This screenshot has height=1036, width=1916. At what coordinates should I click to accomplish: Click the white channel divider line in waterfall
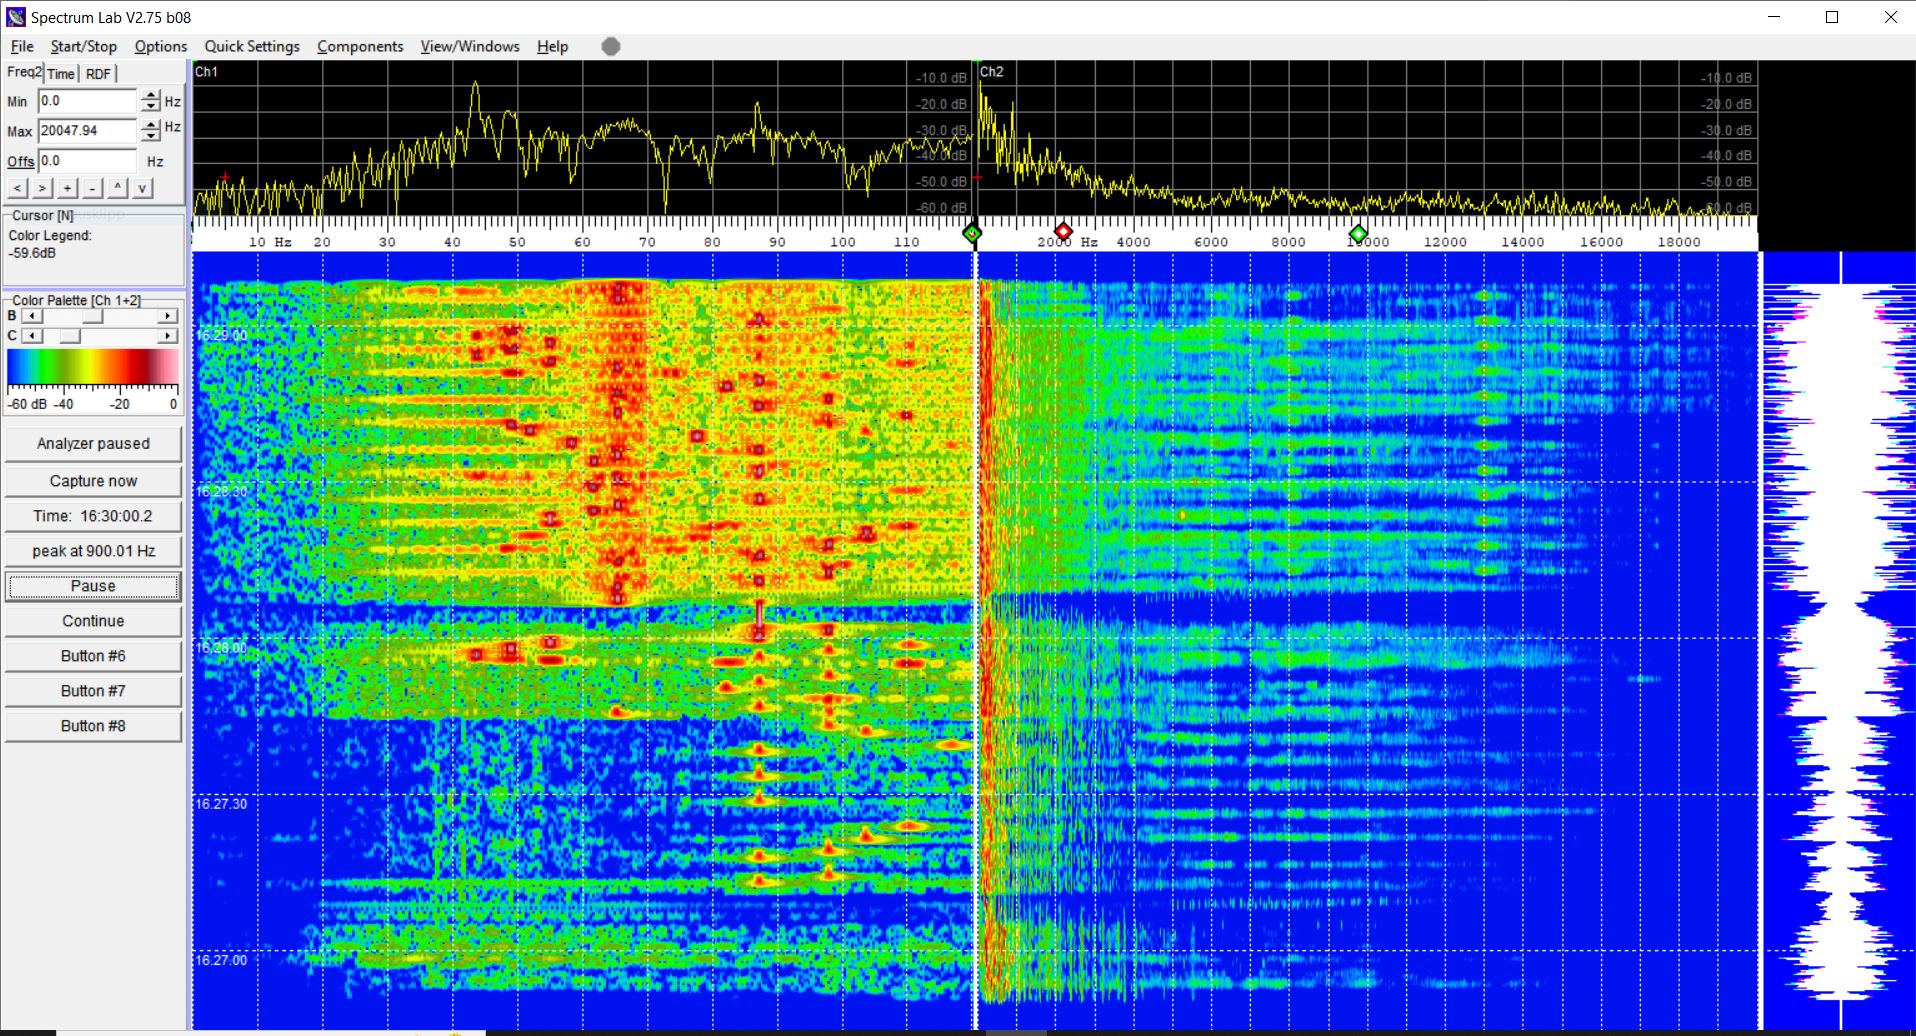[976, 640]
